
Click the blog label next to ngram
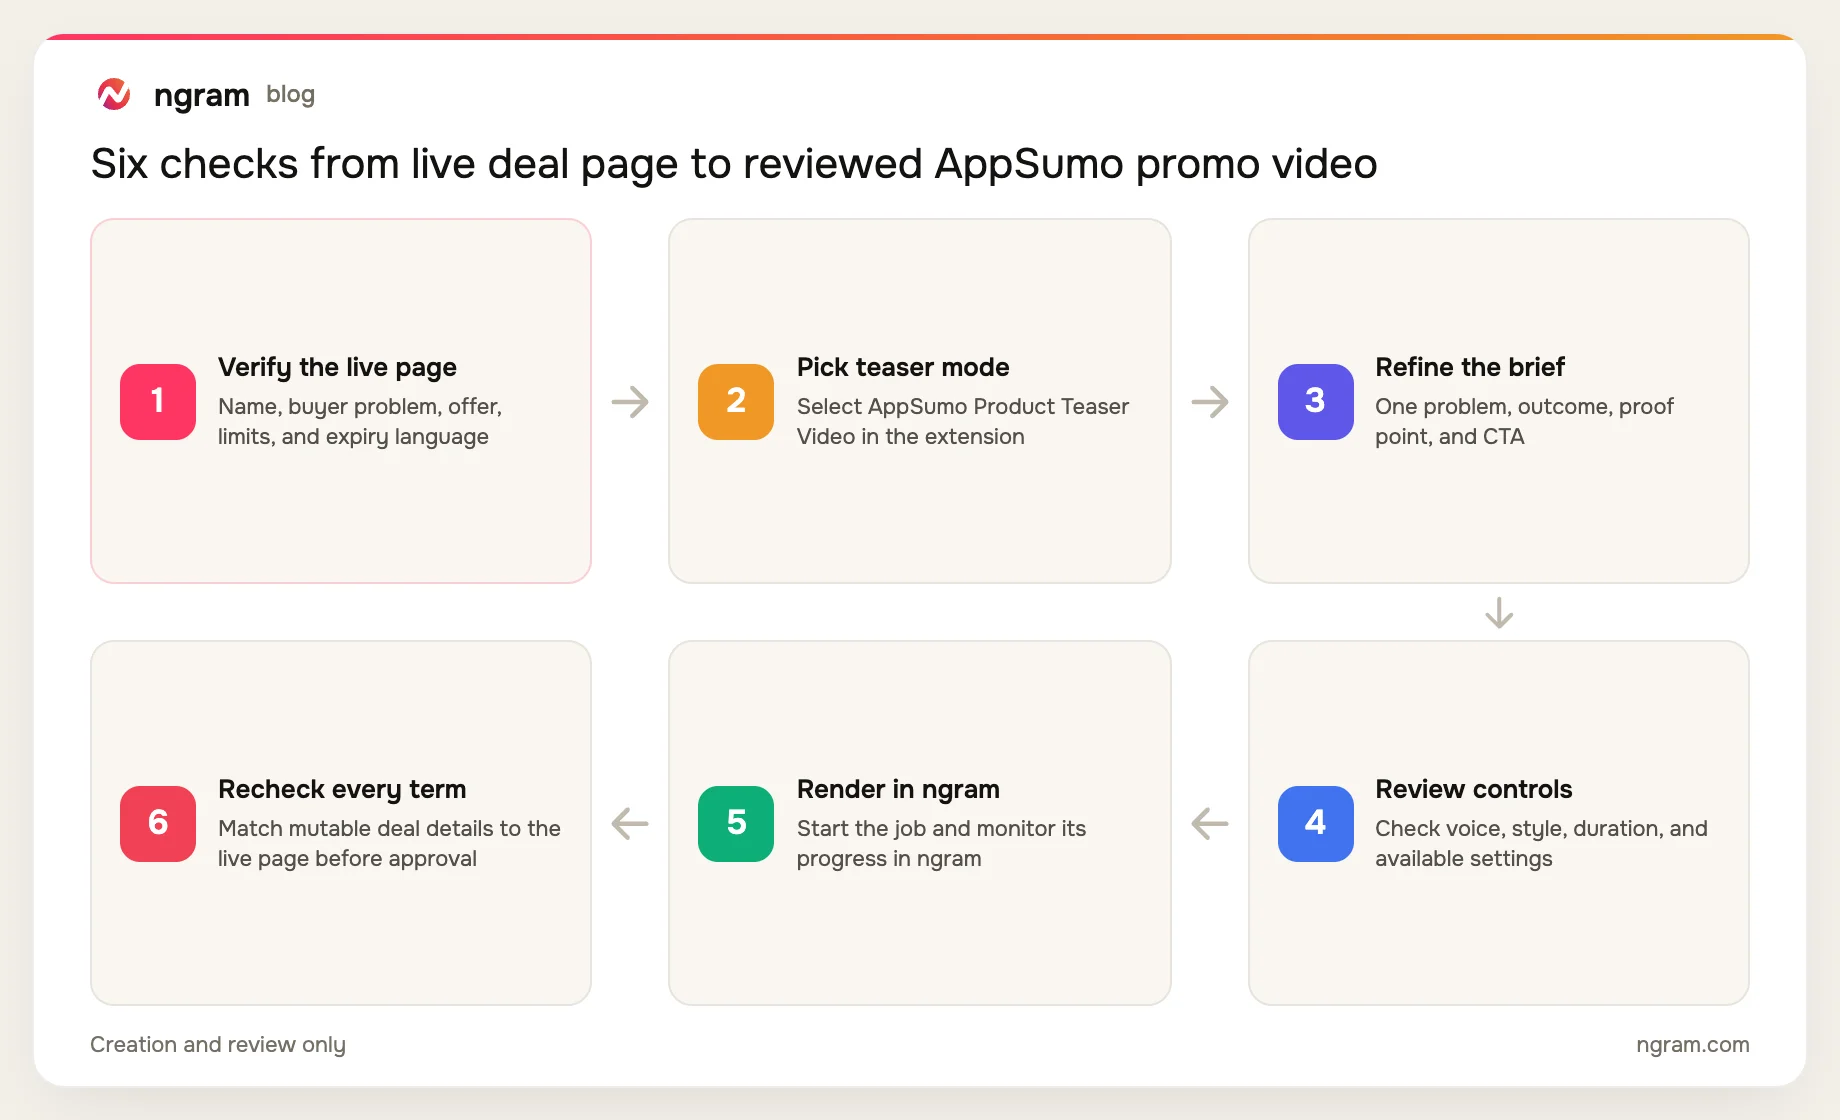[290, 94]
